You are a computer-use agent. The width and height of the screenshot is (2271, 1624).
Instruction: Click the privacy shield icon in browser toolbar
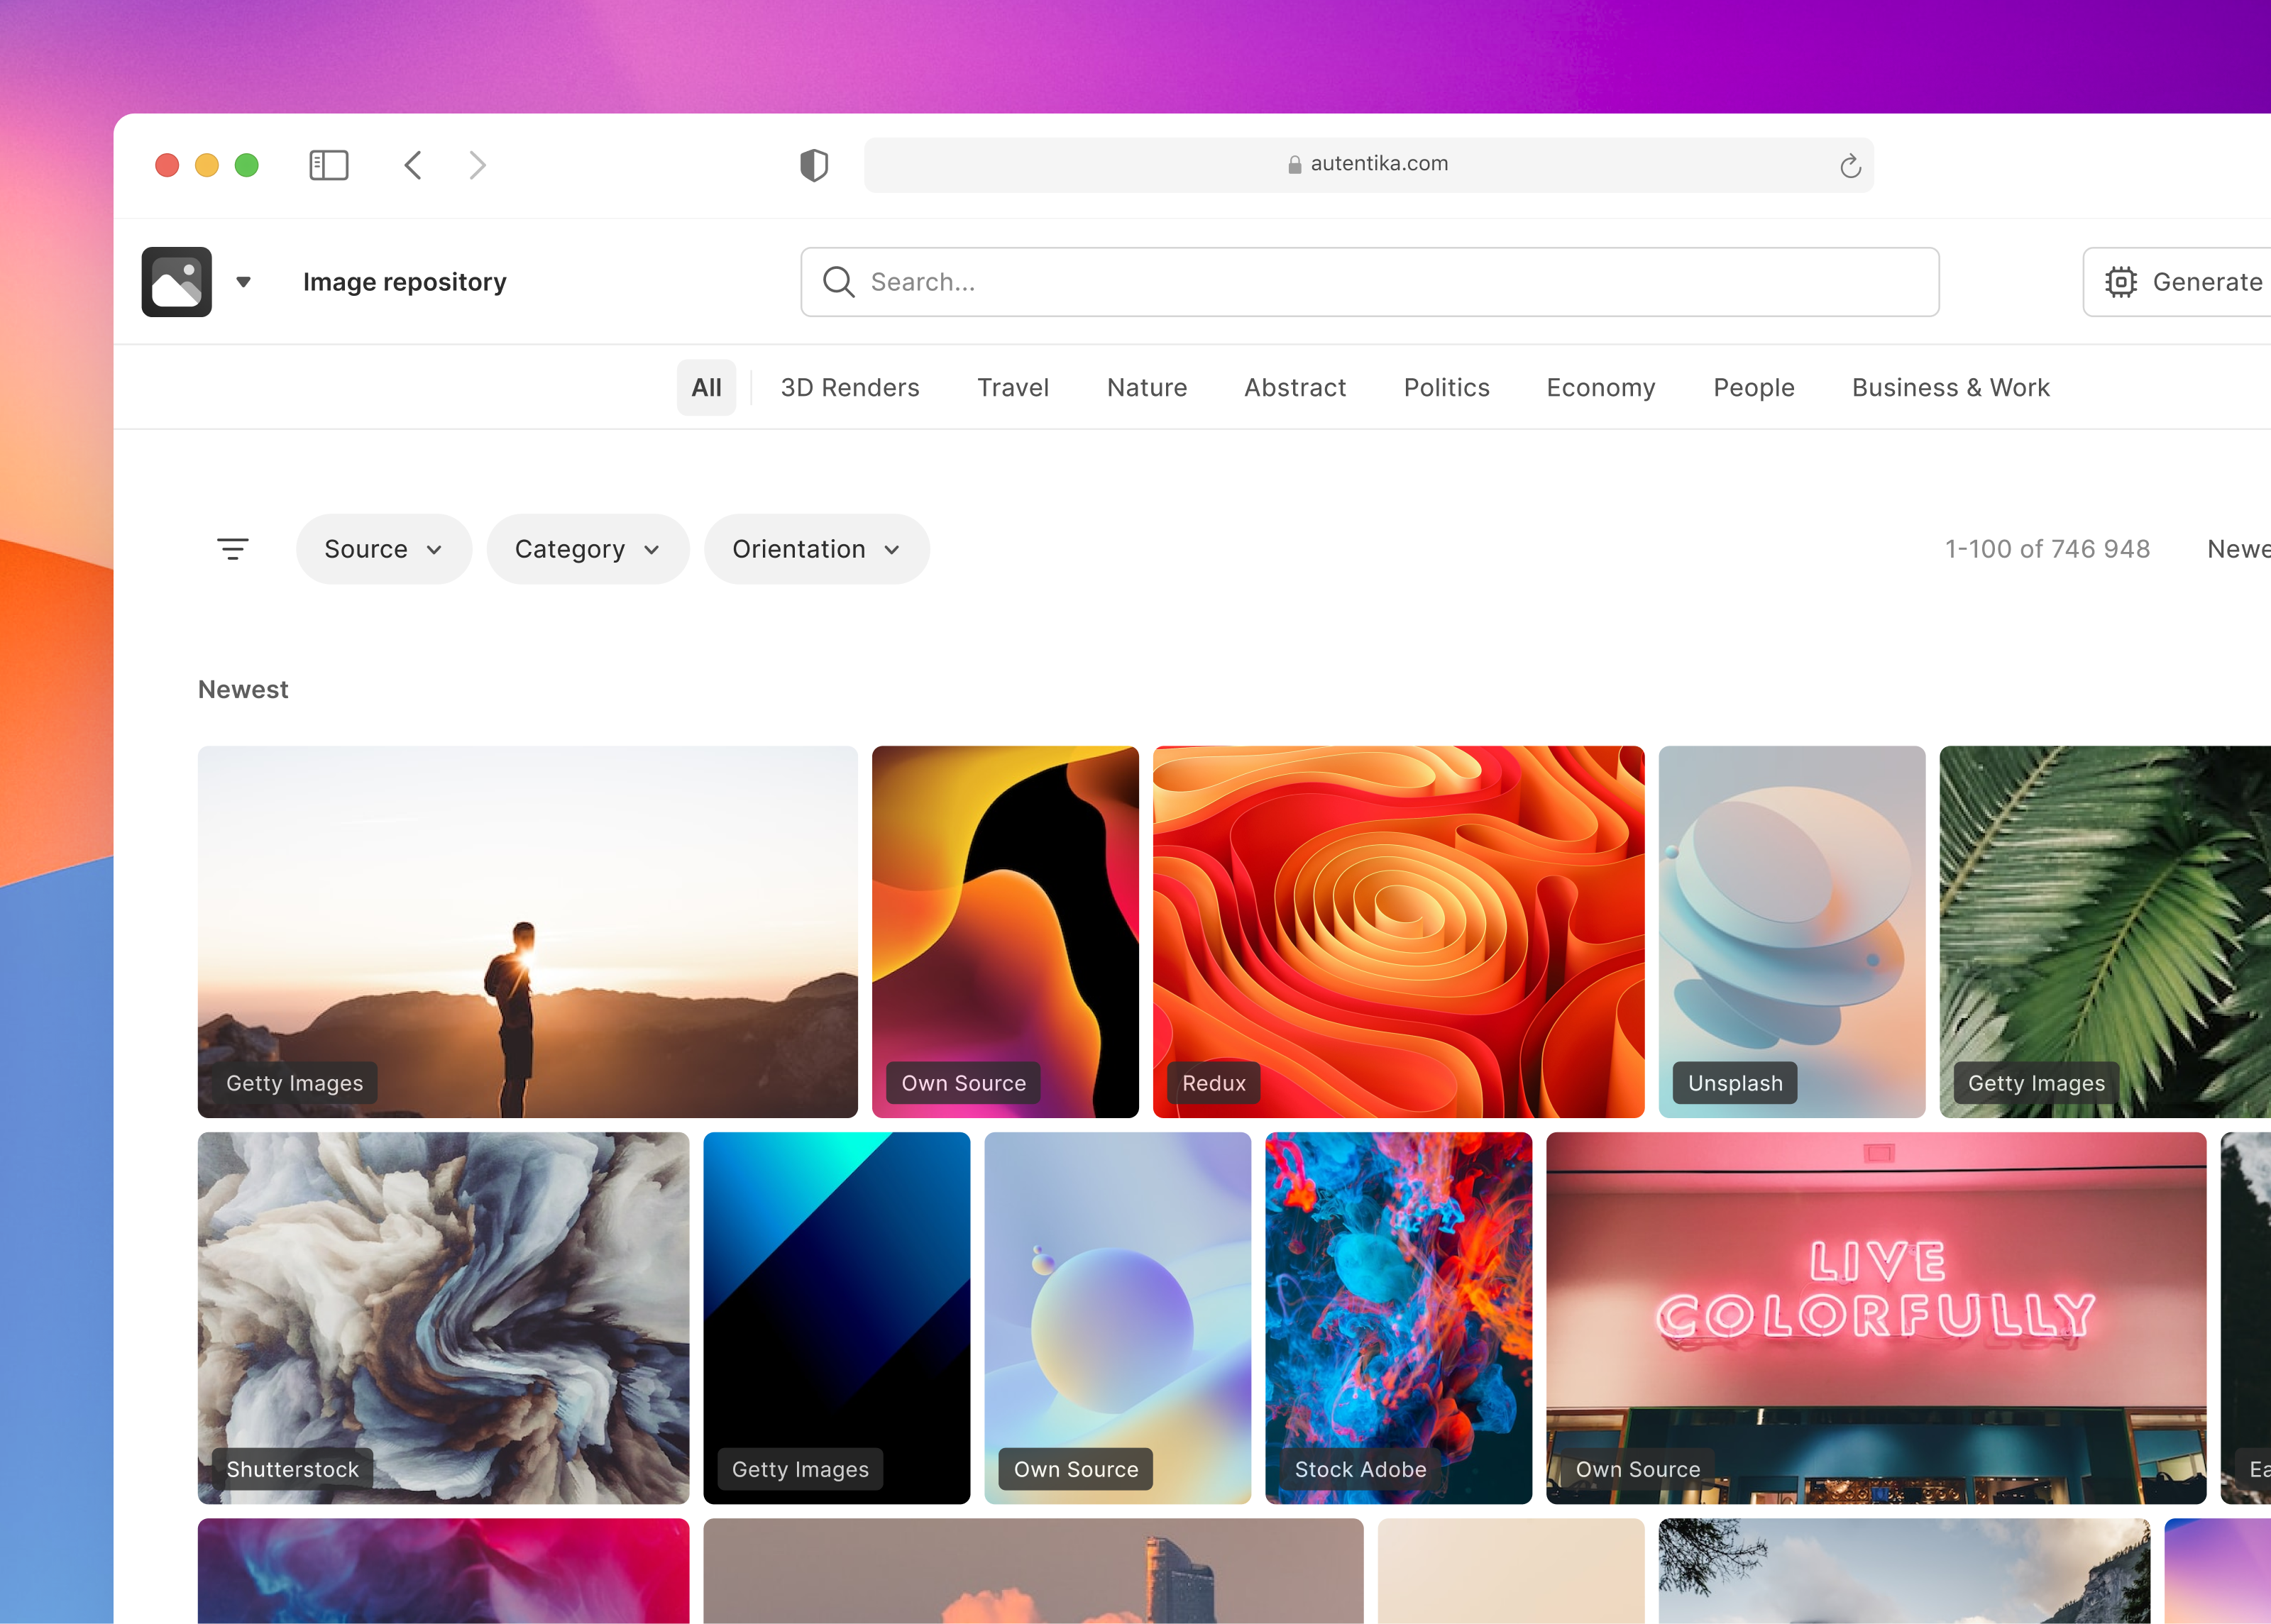click(x=815, y=164)
